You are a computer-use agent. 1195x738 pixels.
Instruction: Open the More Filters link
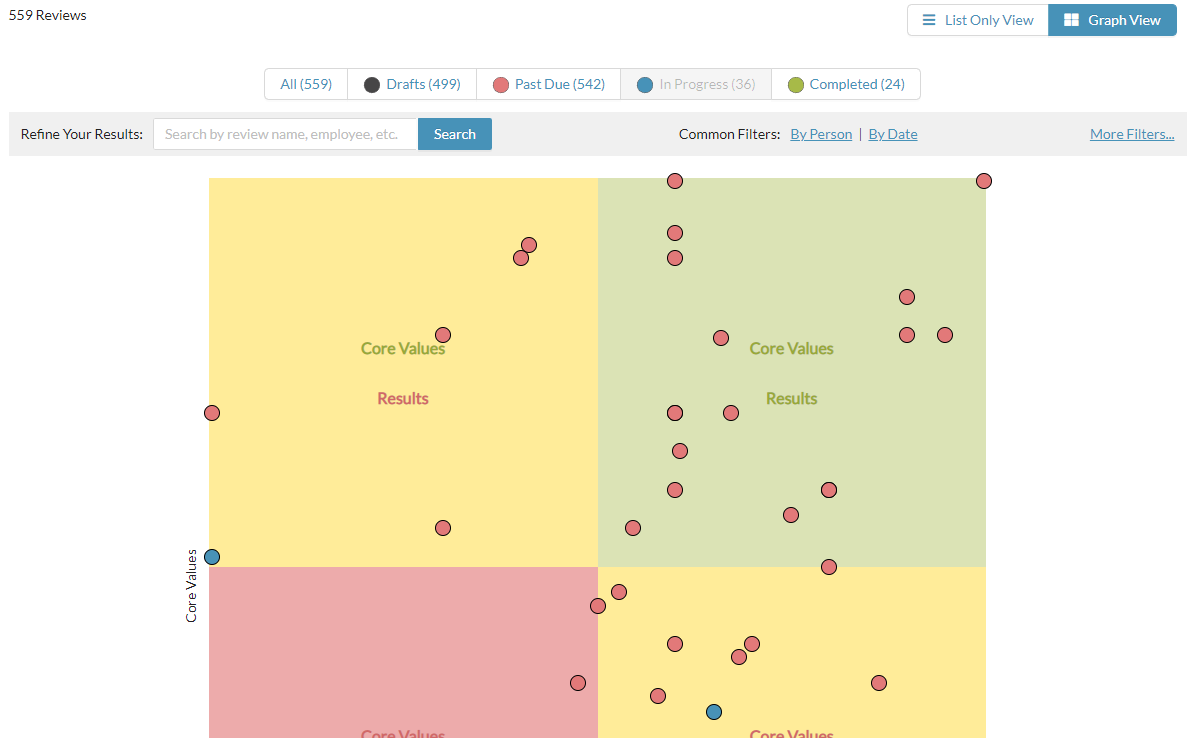click(x=1132, y=134)
